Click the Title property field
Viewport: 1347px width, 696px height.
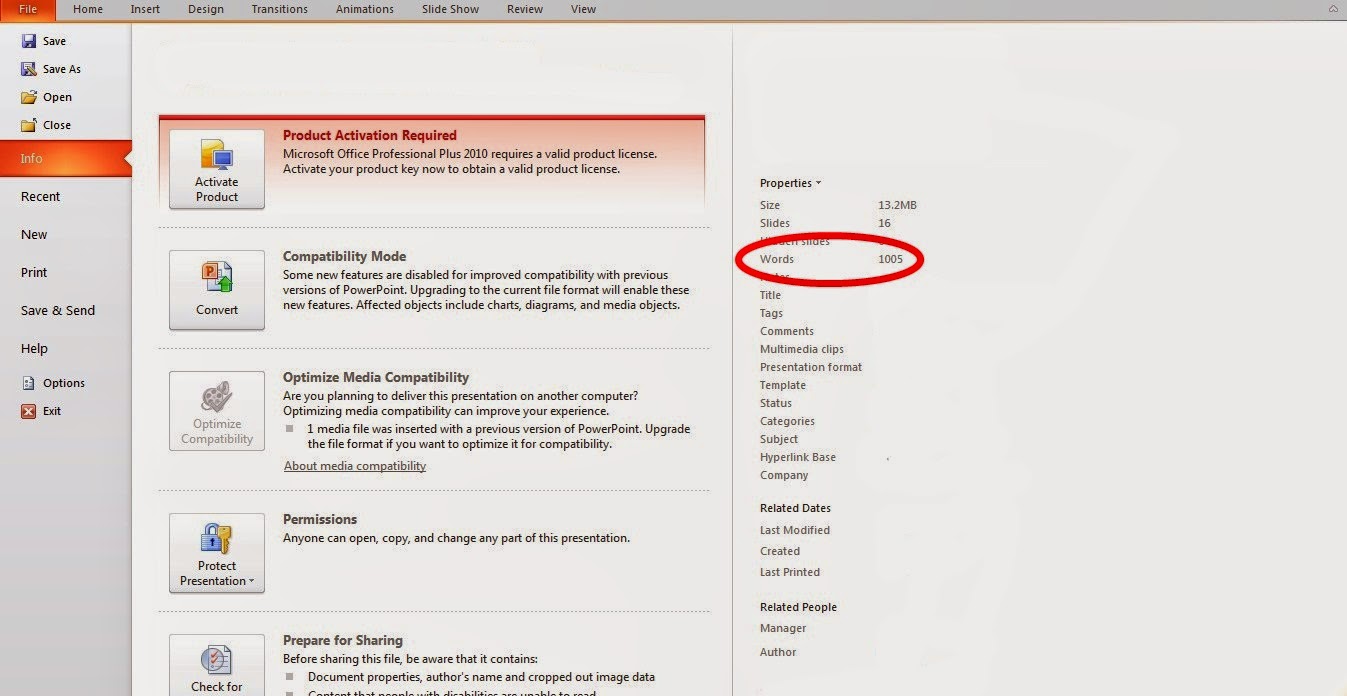point(770,295)
